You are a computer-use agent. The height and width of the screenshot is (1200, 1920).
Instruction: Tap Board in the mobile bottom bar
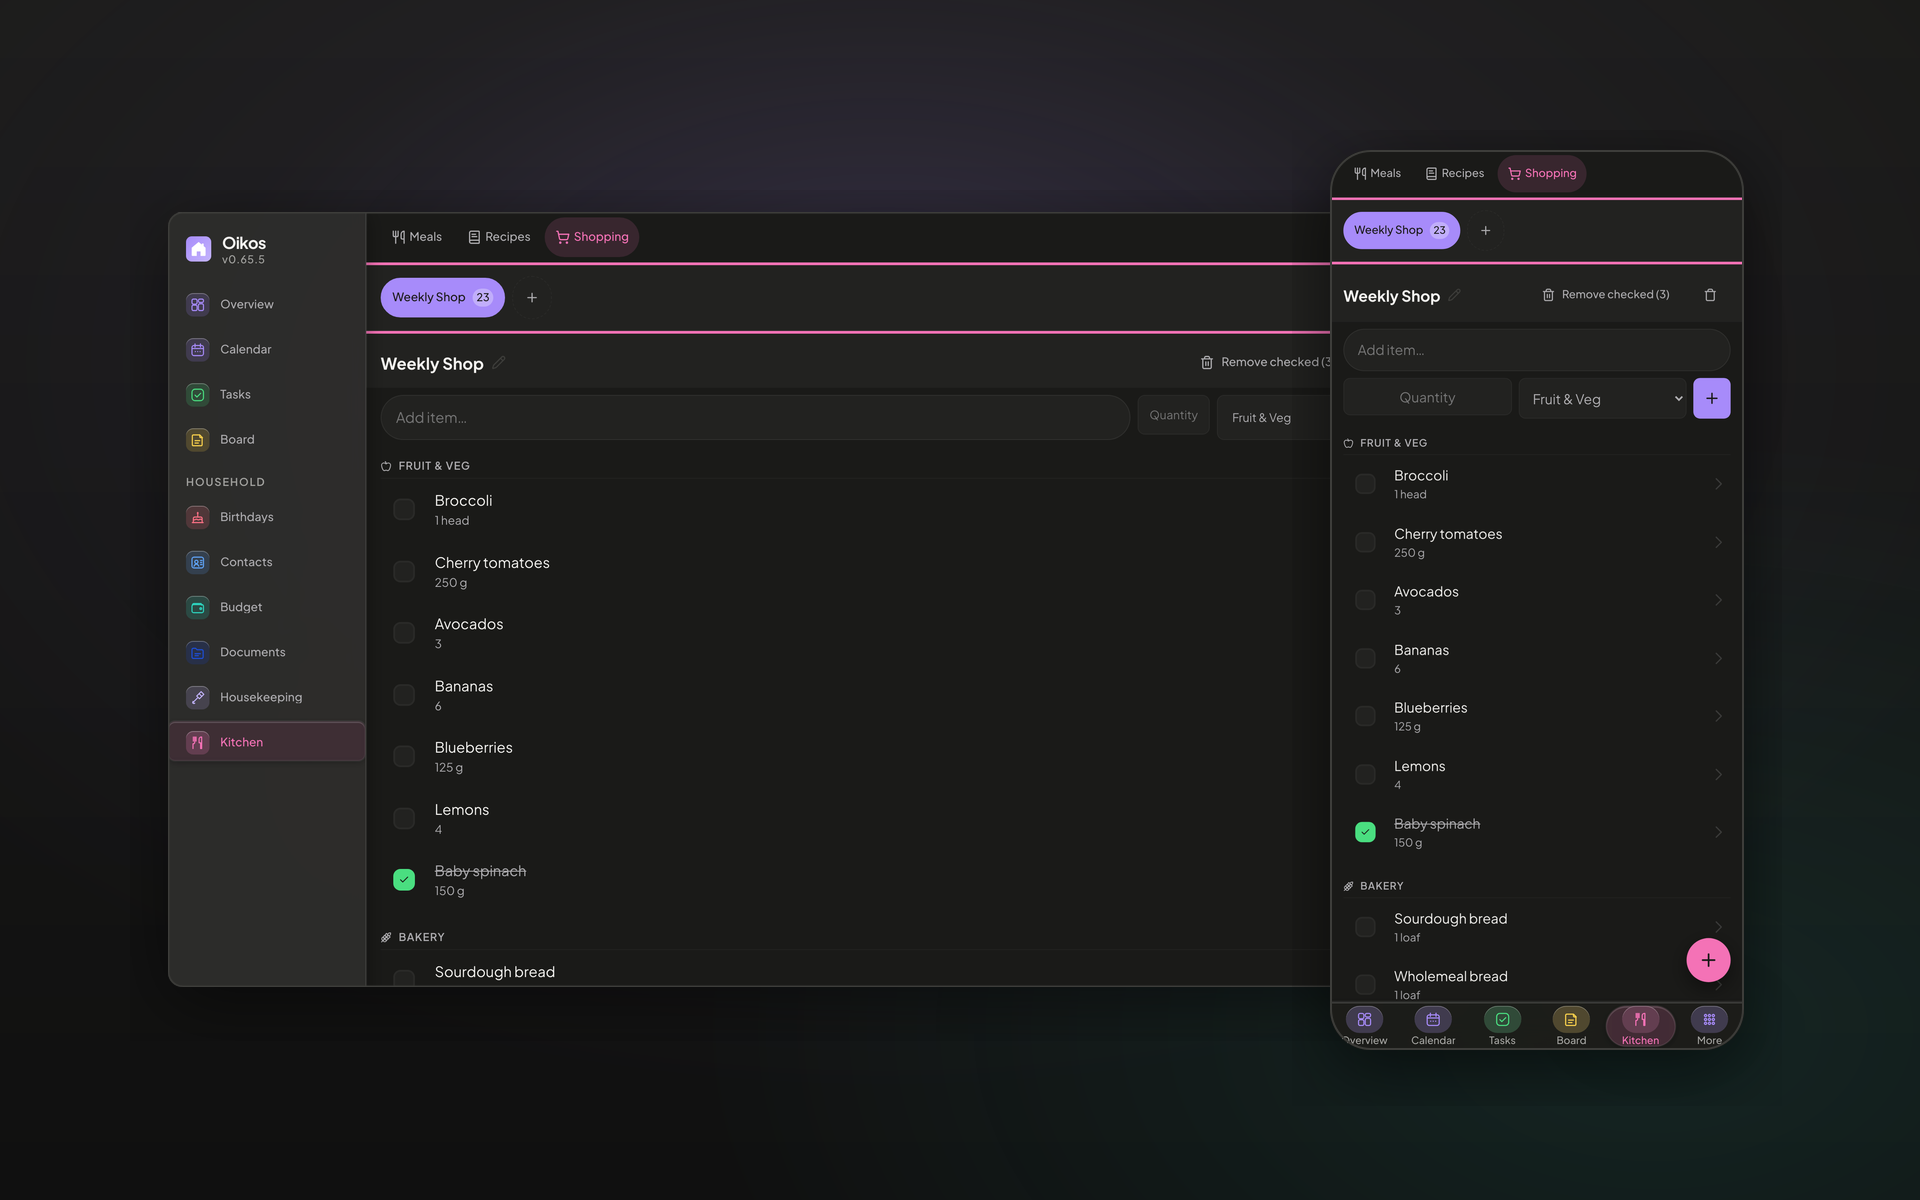(1571, 1027)
